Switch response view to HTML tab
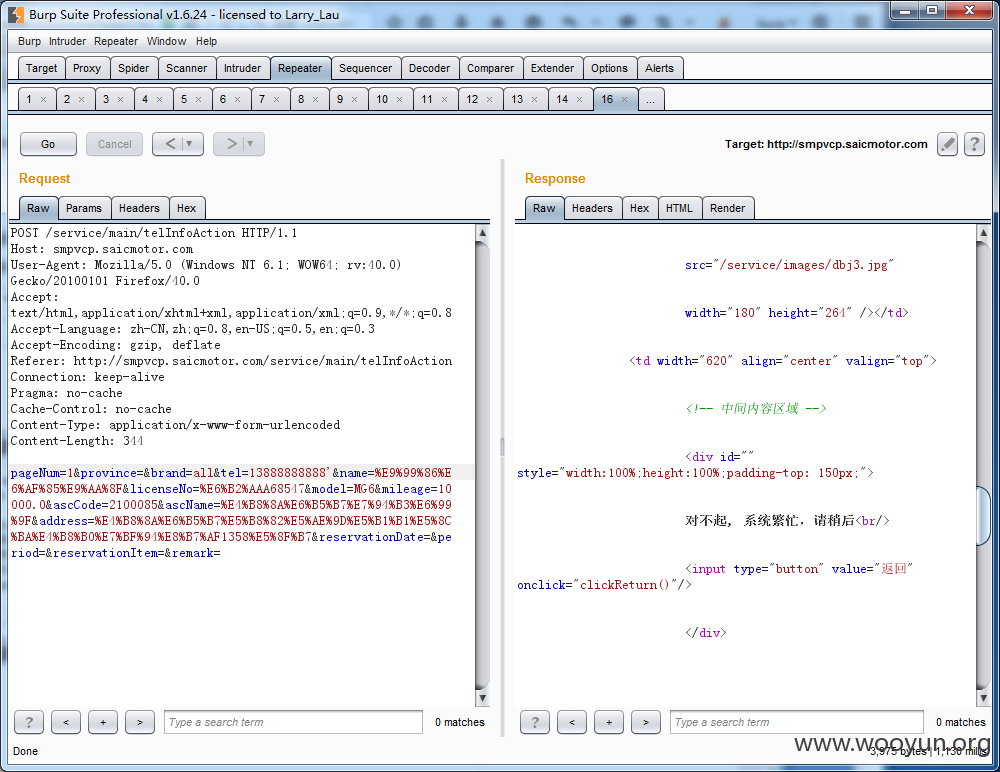The width and height of the screenshot is (1000, 772). (679, 208)
